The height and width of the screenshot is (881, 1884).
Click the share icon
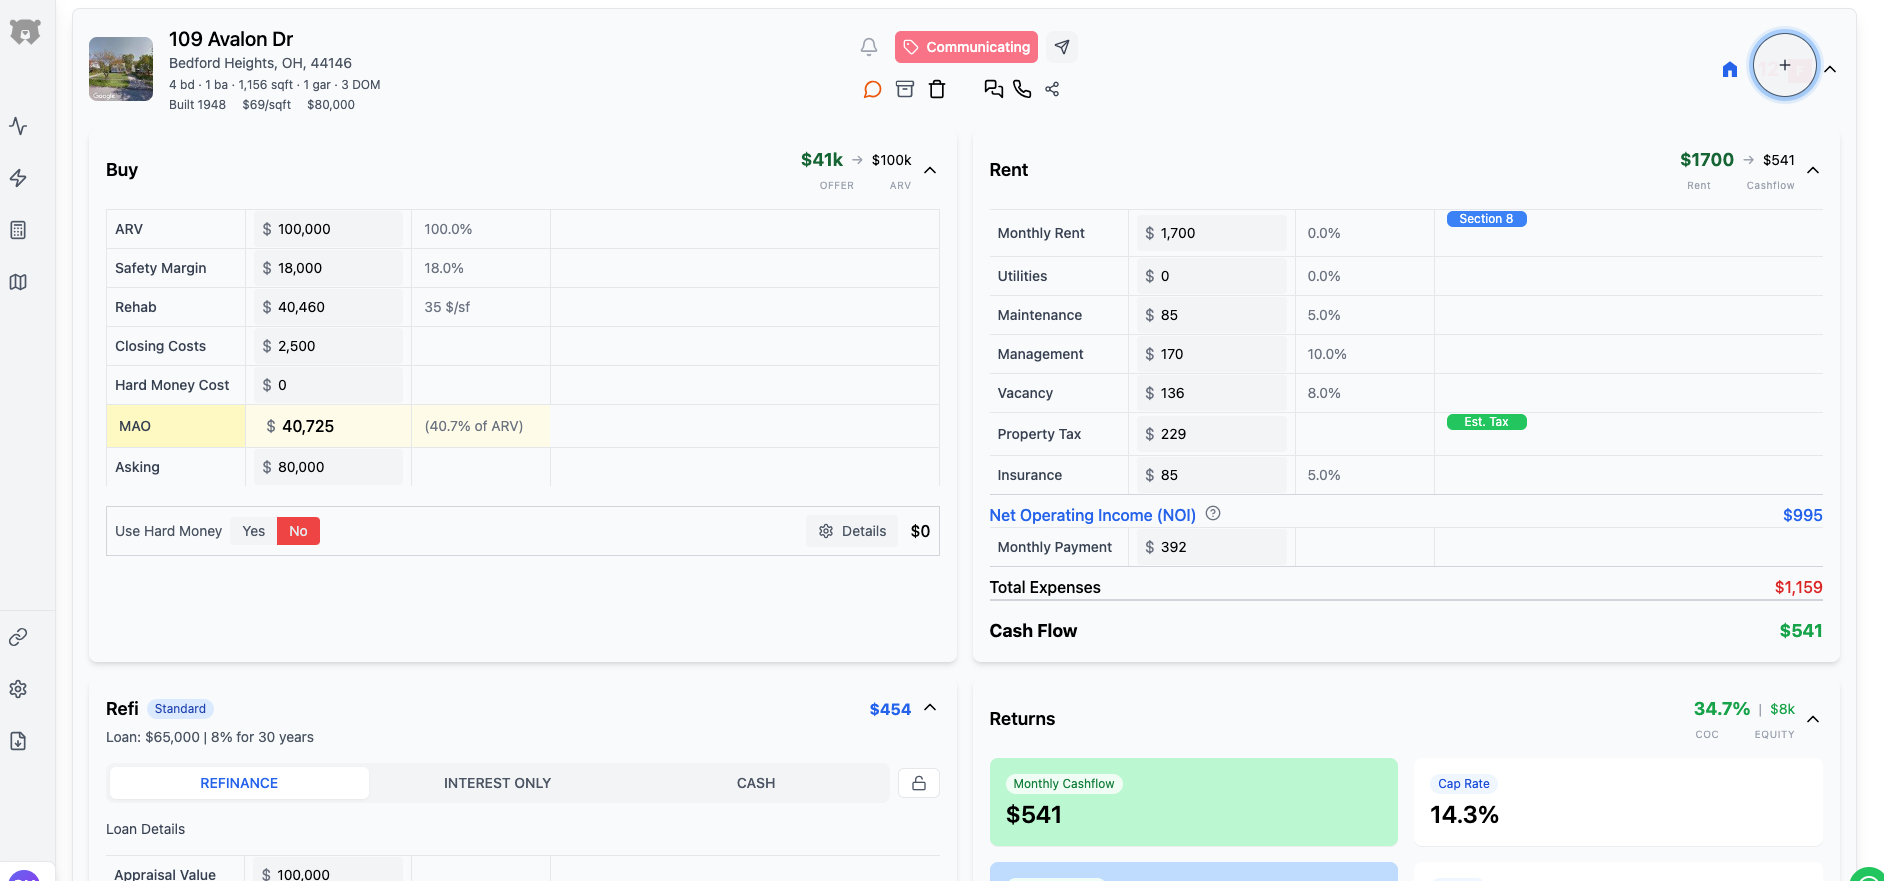coord(1052,89)
